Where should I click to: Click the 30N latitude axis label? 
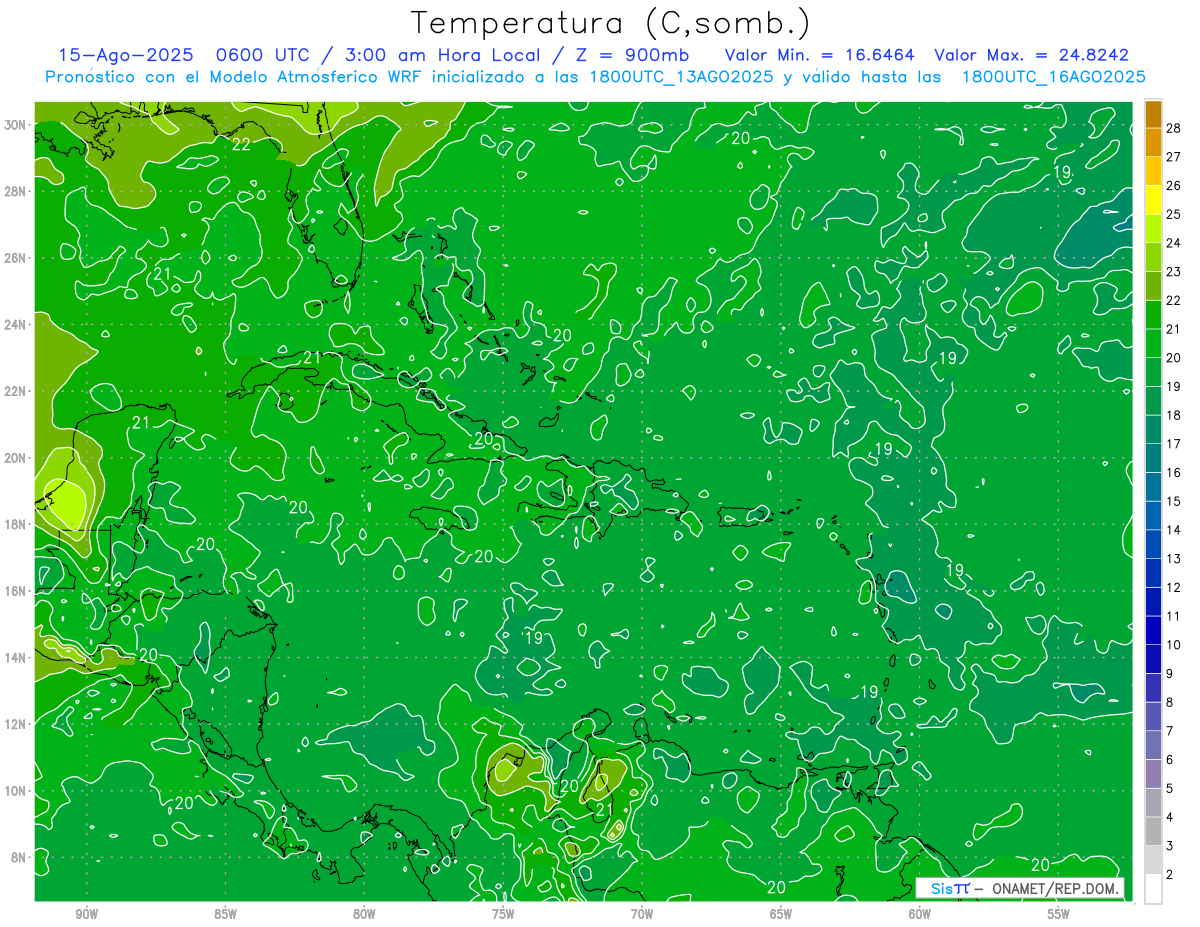point(17,125)
